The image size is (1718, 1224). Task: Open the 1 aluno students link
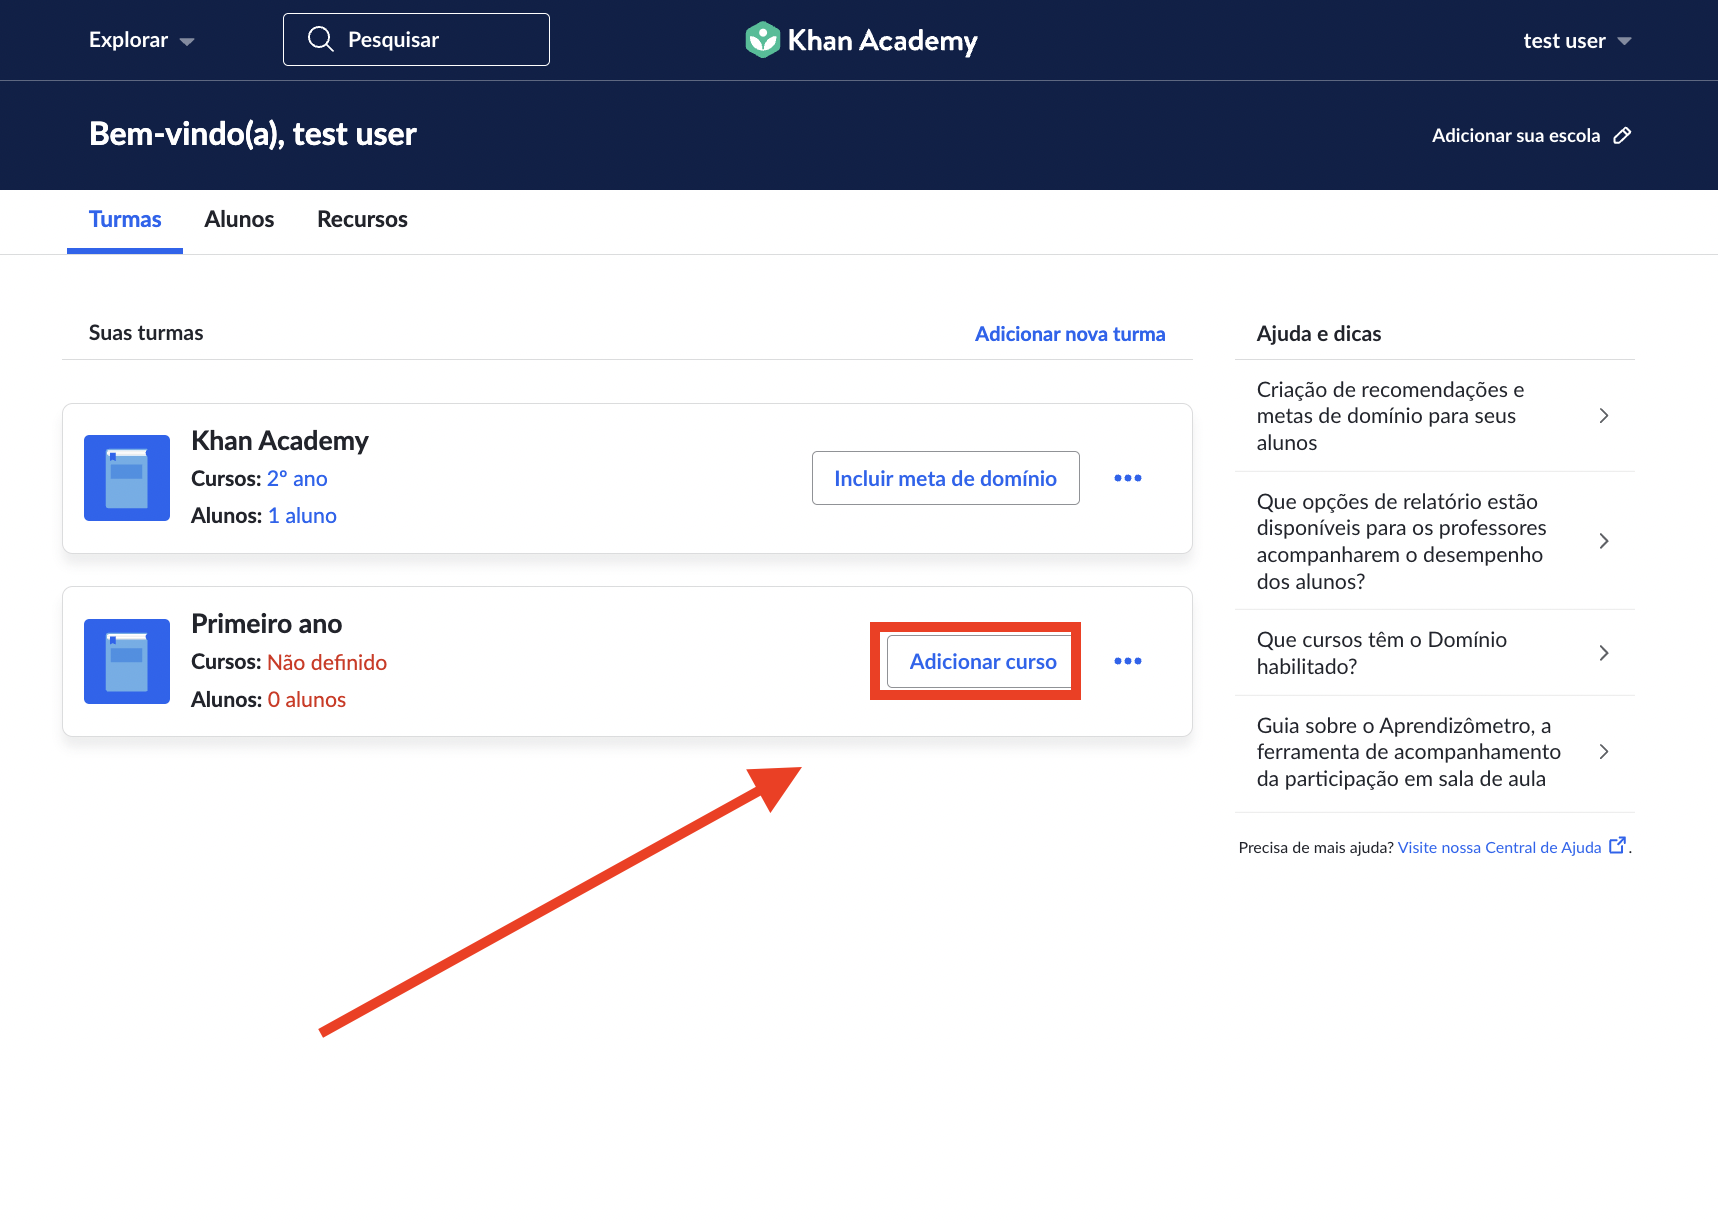tap(302, 516)
